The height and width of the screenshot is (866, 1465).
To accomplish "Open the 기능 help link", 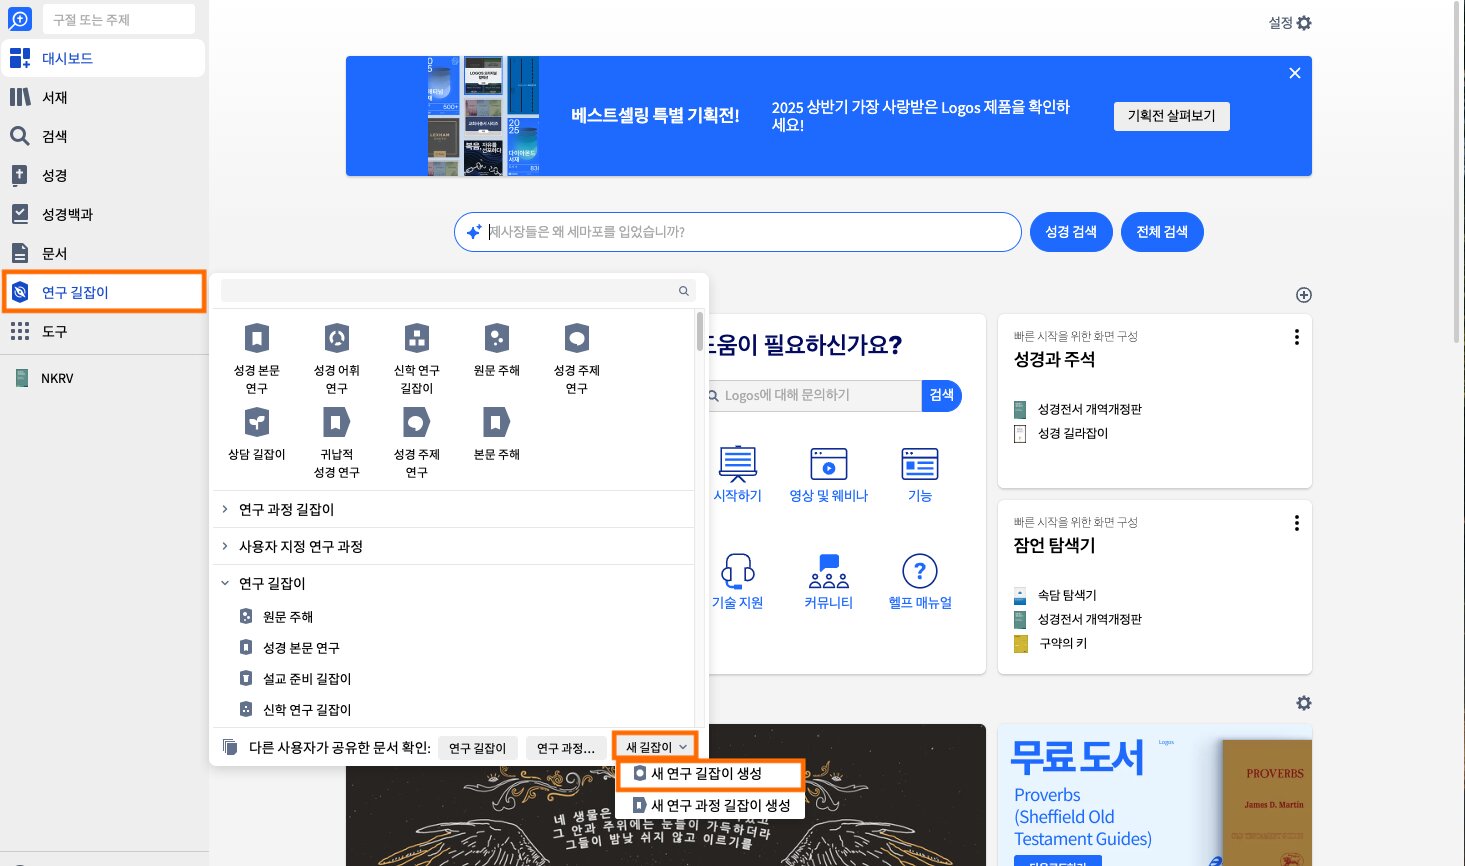I will point(920,474).
